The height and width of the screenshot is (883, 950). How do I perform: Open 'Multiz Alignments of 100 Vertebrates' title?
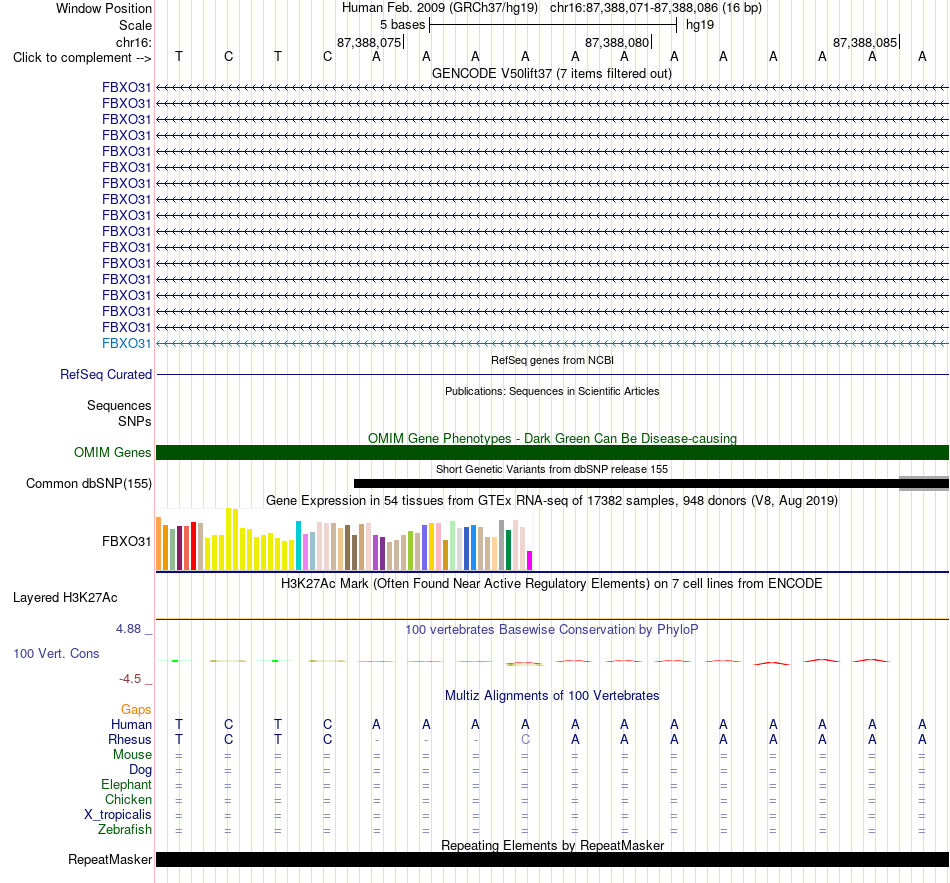tap(552, 696)
